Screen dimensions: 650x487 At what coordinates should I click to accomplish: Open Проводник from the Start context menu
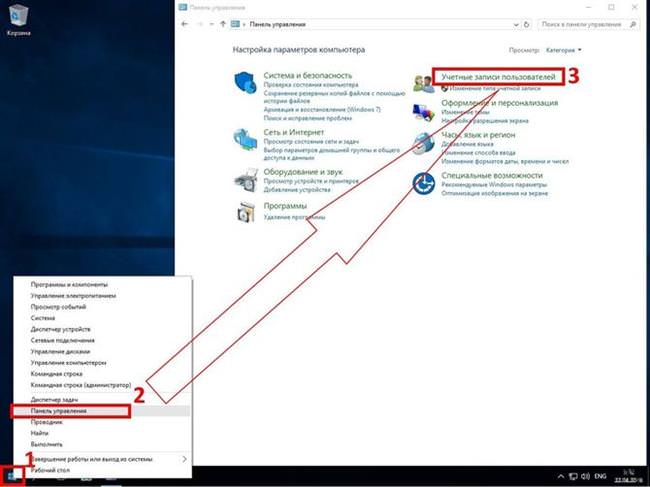46,422
